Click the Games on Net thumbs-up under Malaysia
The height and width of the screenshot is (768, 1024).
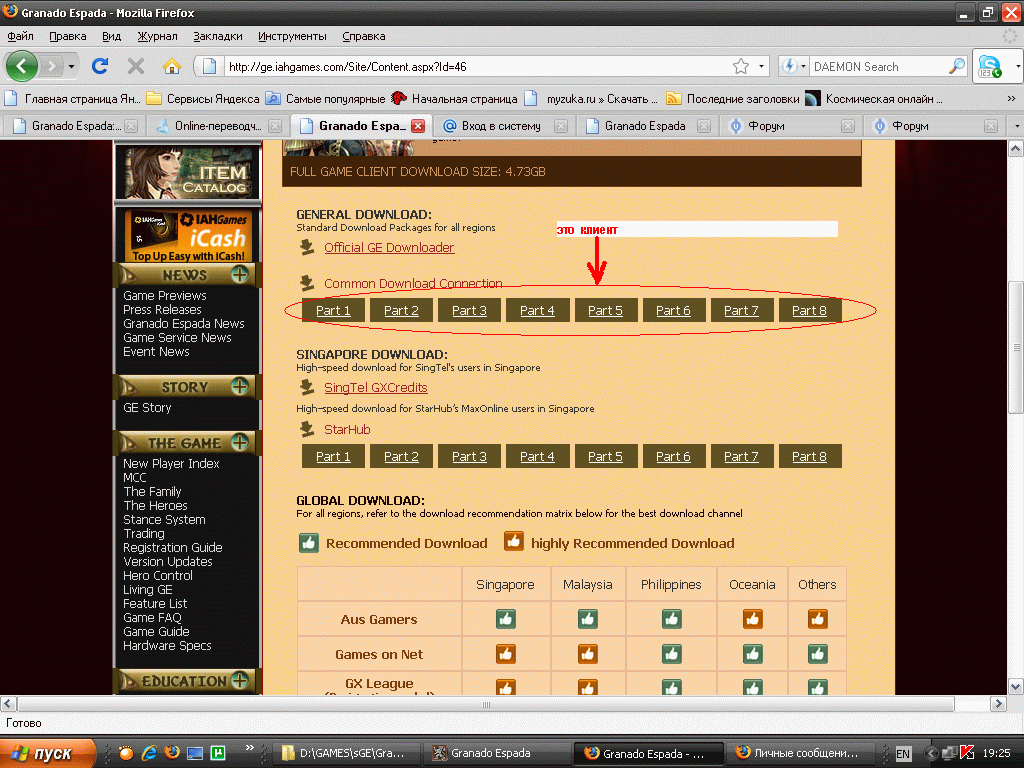pos(588,654)
